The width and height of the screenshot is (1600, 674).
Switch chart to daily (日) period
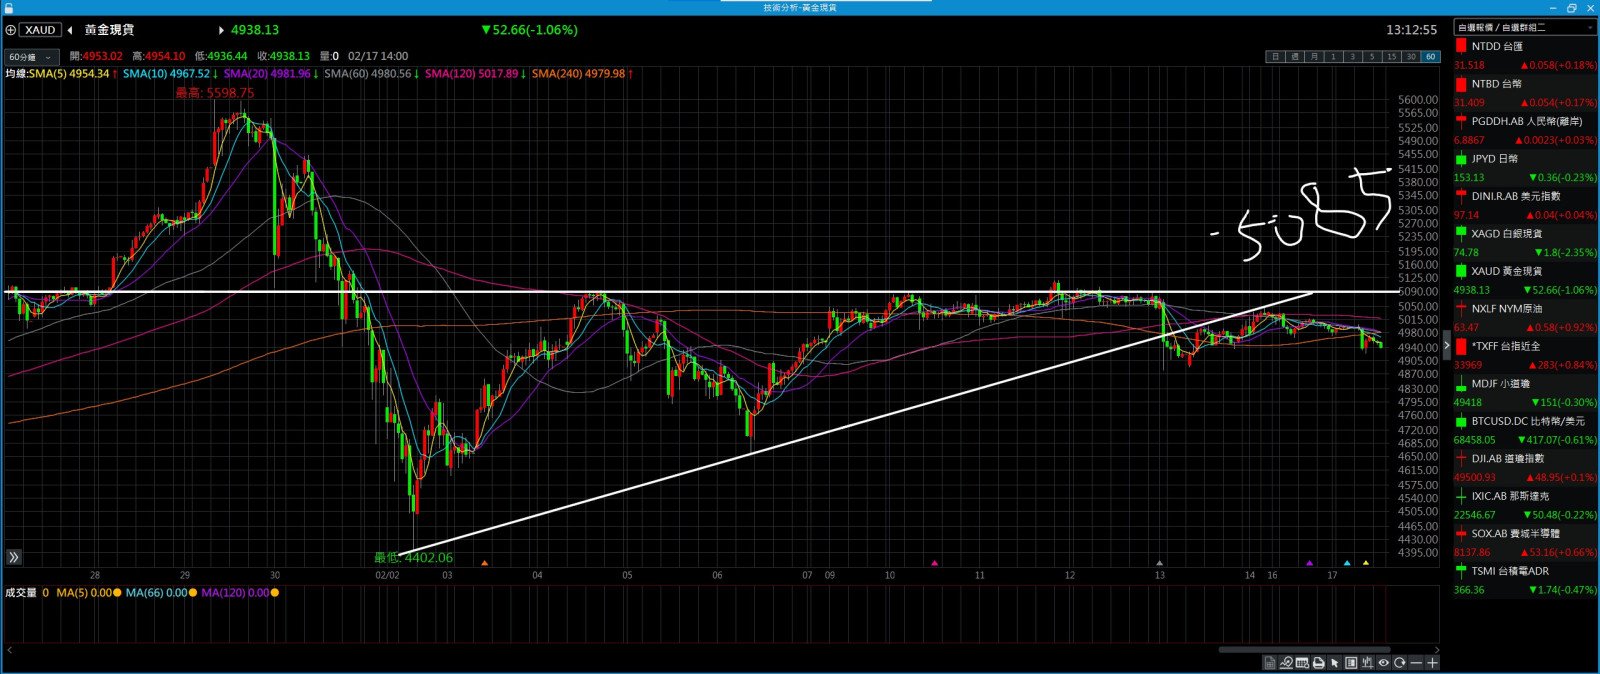coord(1275,57)
